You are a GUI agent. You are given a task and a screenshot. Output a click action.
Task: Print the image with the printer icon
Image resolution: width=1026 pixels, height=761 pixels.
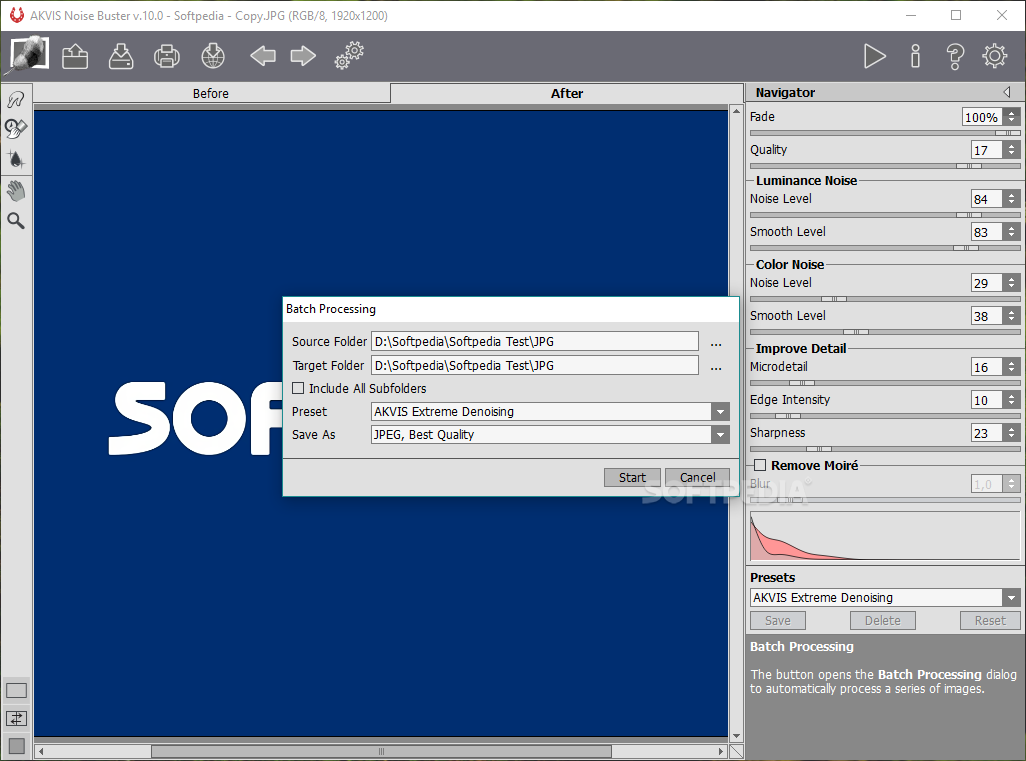167,56
